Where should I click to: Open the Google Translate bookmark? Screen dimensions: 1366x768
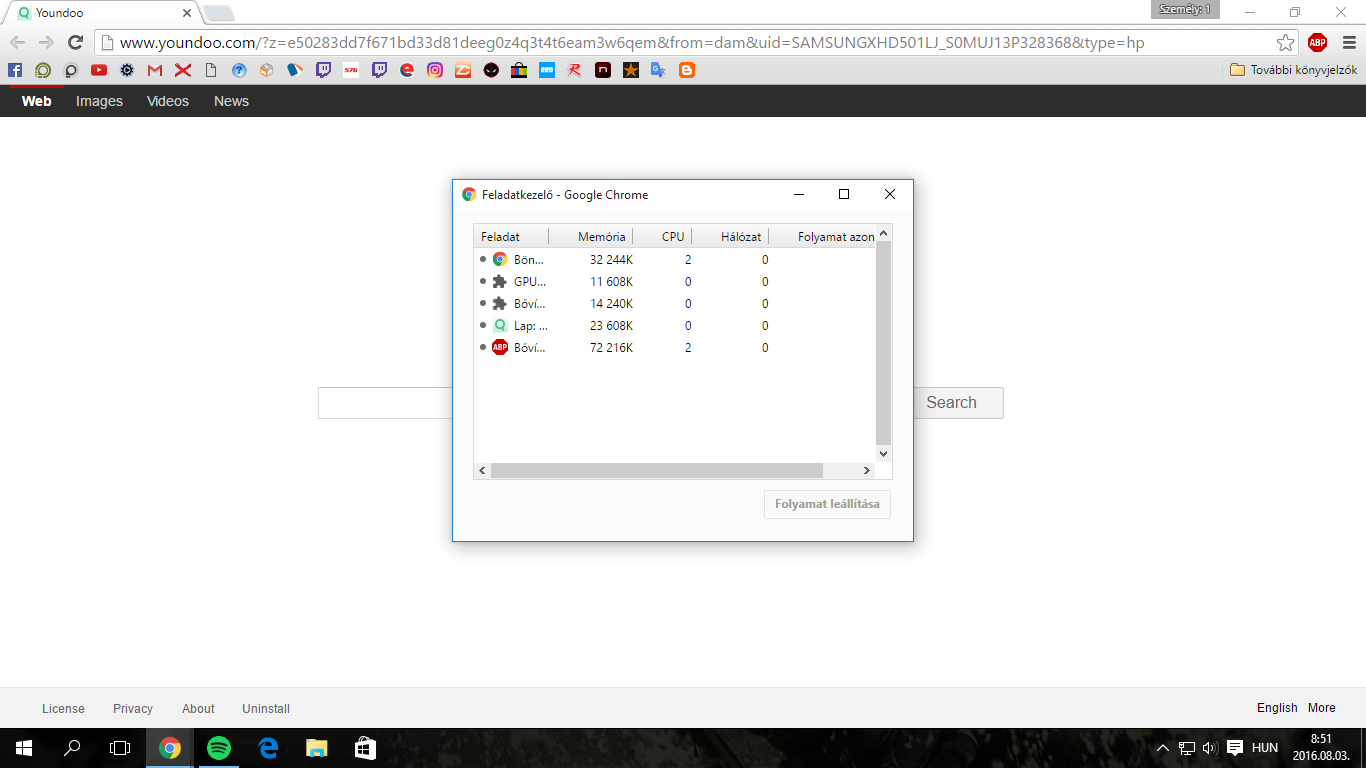(658, 70)
